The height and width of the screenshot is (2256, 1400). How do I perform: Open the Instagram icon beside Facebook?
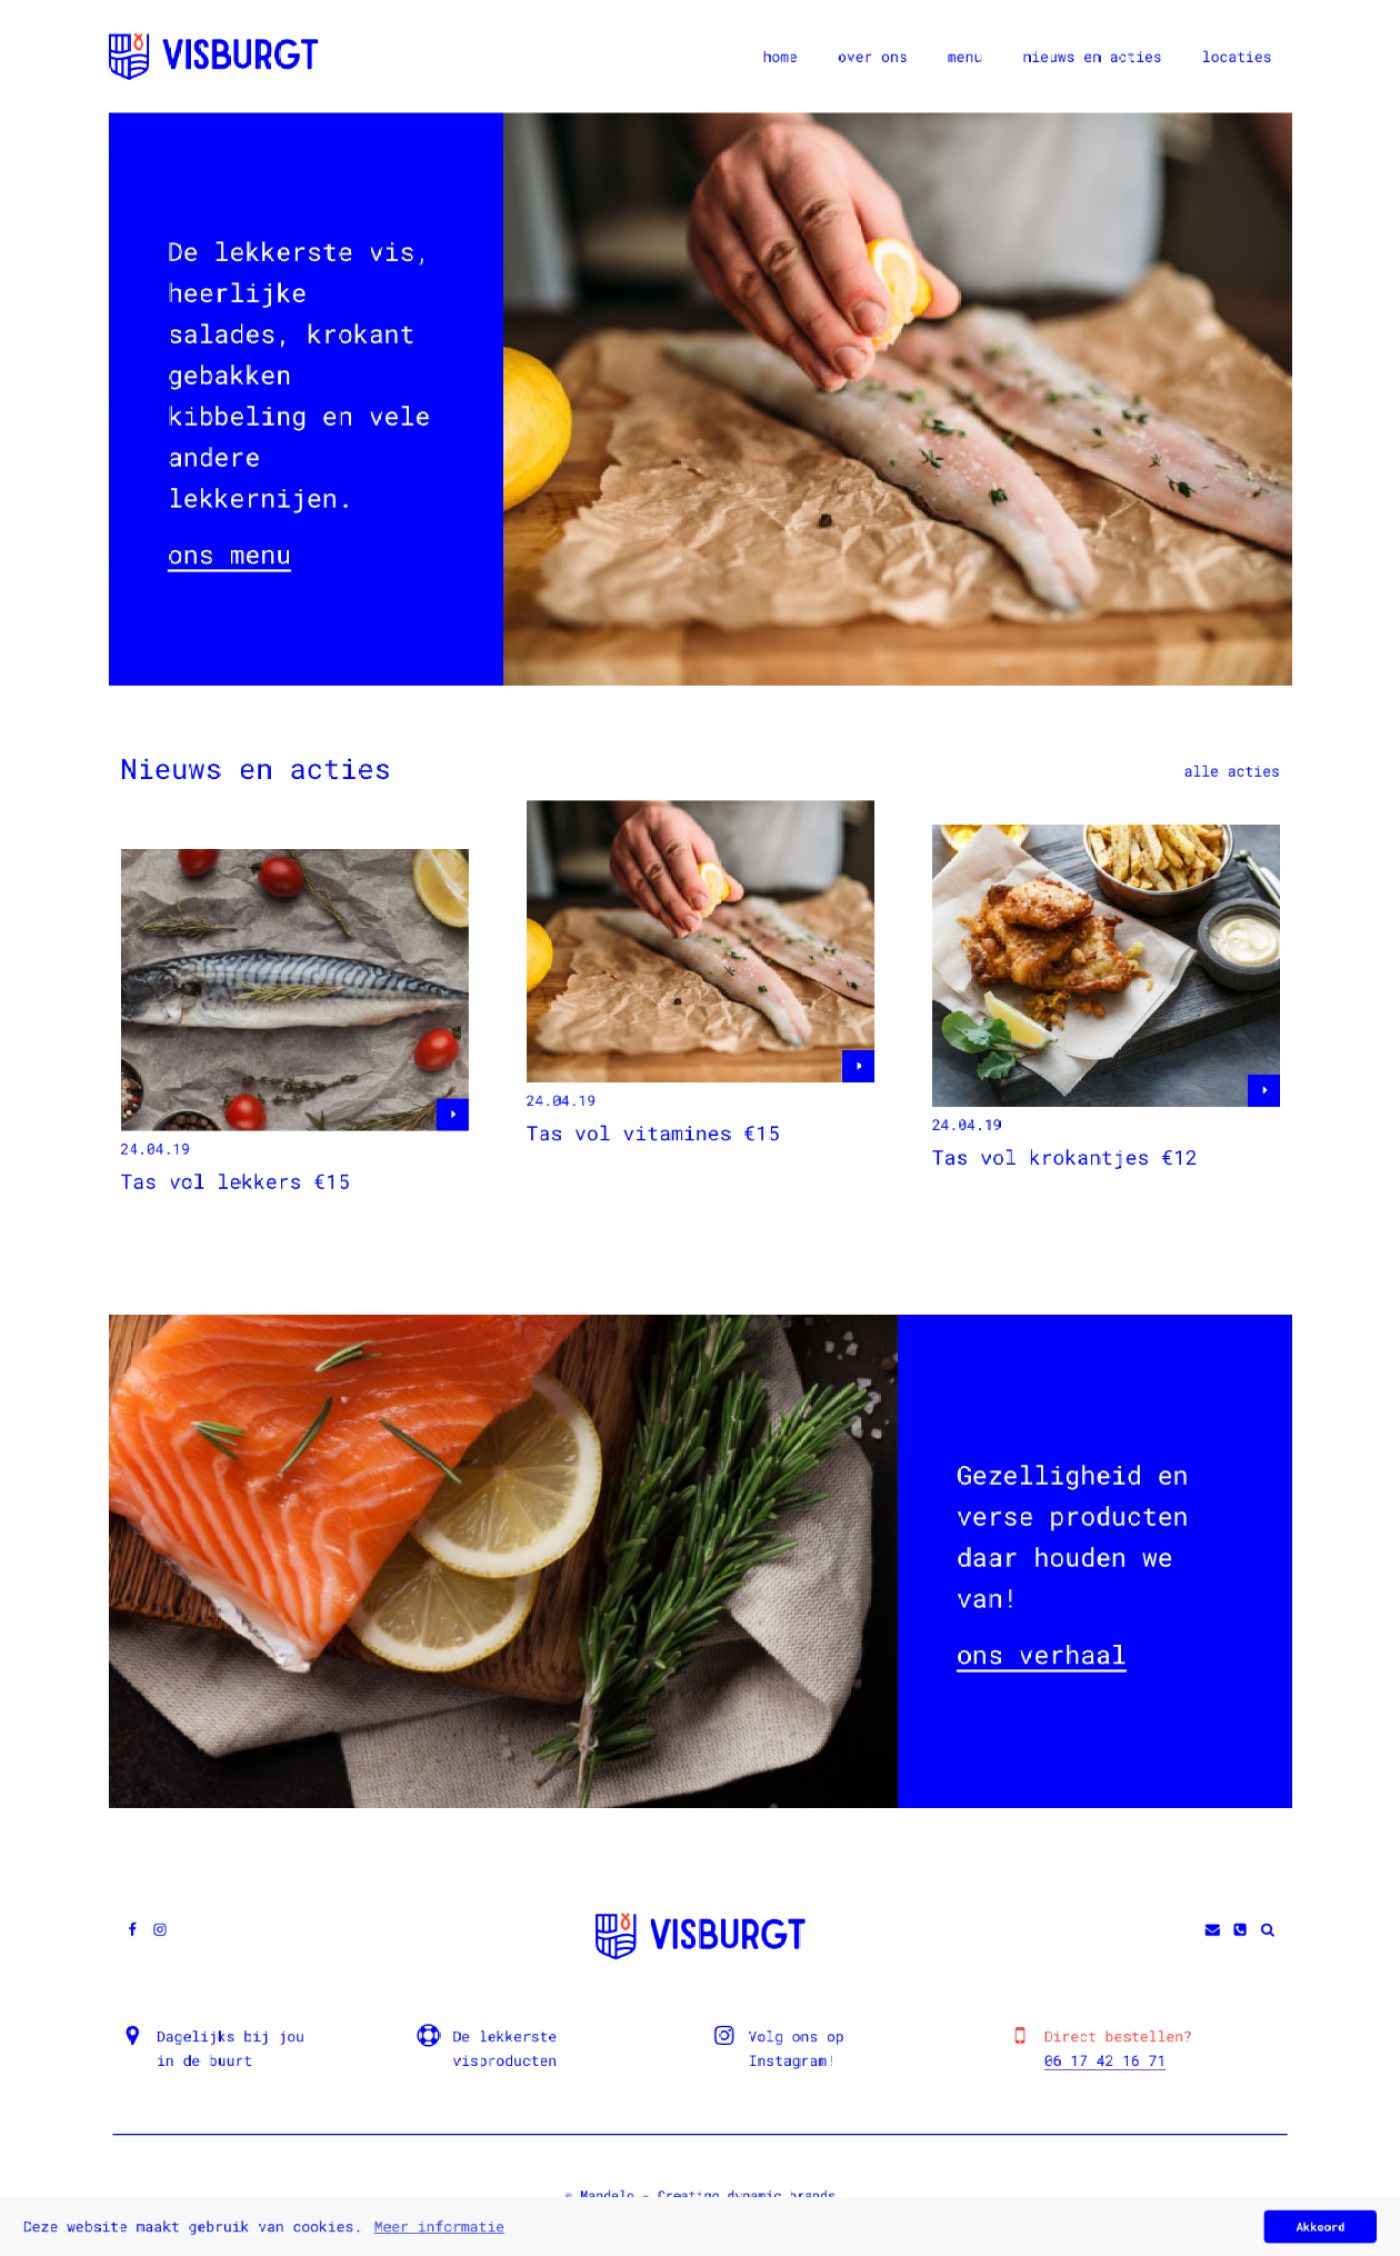(160, 1929)
